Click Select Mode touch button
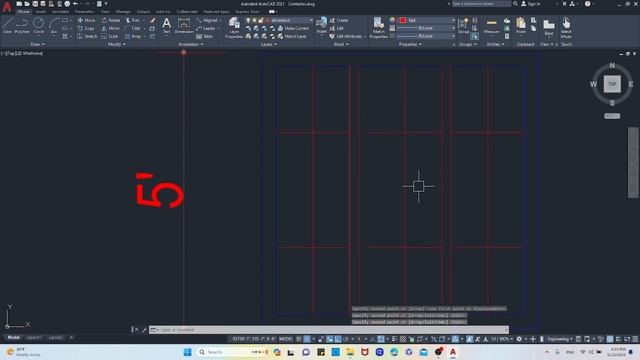The width and height of the screenshot is (640, 360). [x=566, y=28]
